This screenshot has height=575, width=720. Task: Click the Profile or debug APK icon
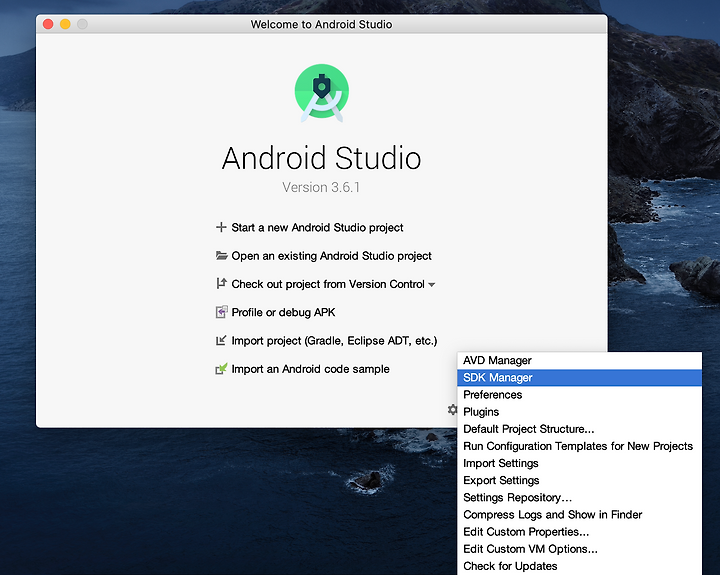pyautogui.click(x=221, y=312)
